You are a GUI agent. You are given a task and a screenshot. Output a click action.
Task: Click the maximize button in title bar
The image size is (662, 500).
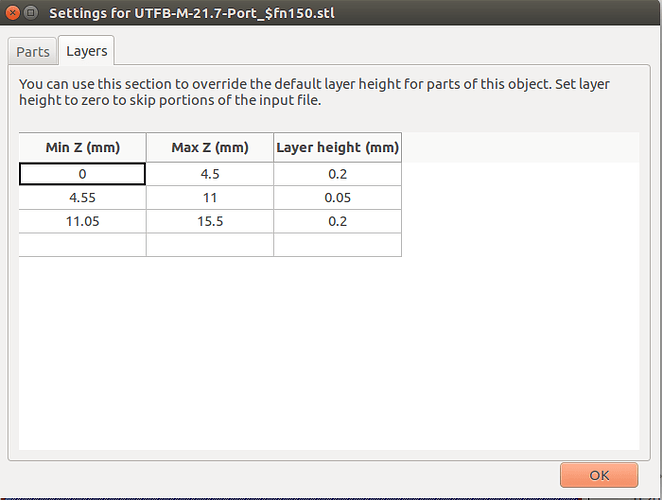tap(32, 13)
